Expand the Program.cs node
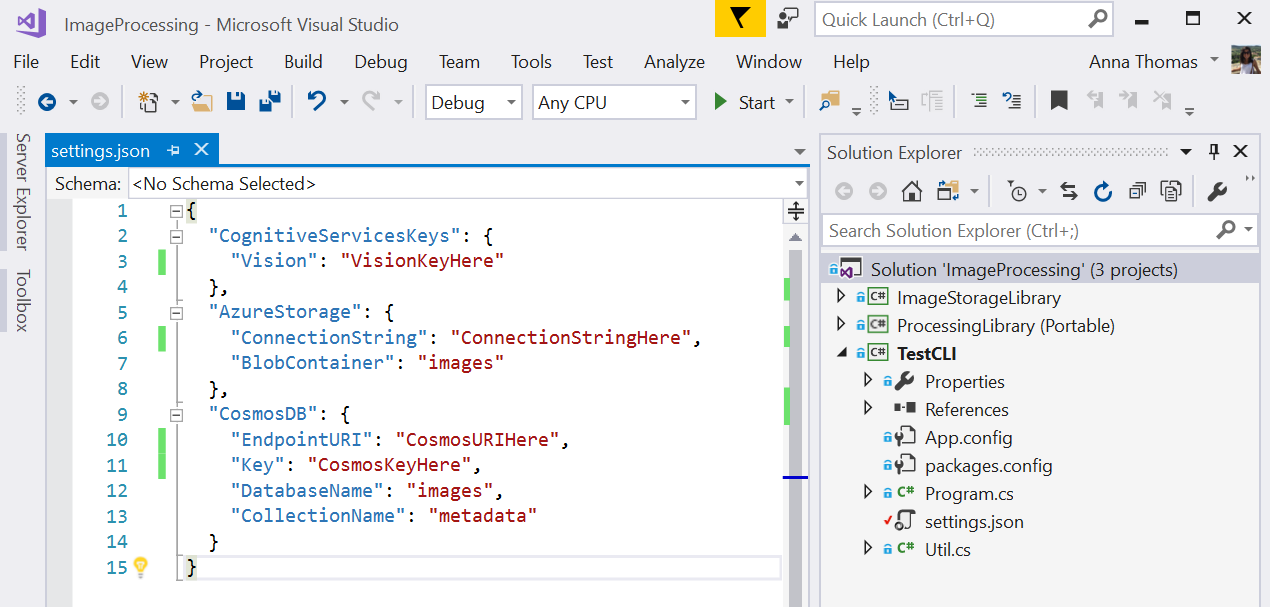The width and height of the screenshot is (1270, 607). point(867,493)
